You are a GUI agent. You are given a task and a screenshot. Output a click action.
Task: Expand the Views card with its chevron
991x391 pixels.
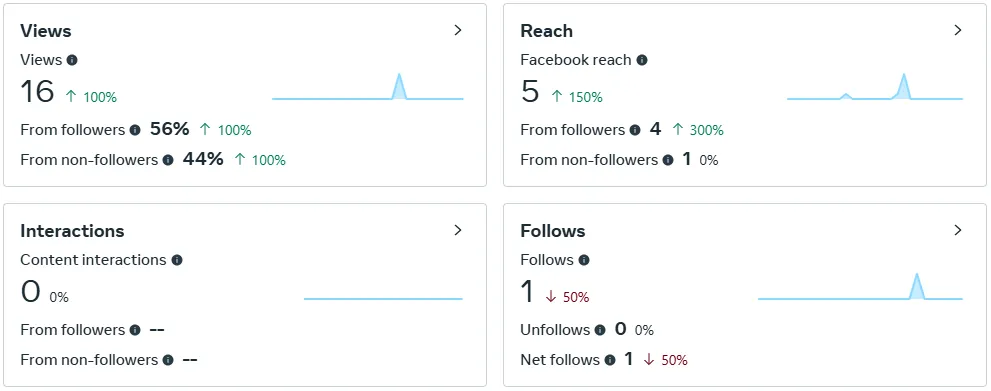(x=458, y=30)
